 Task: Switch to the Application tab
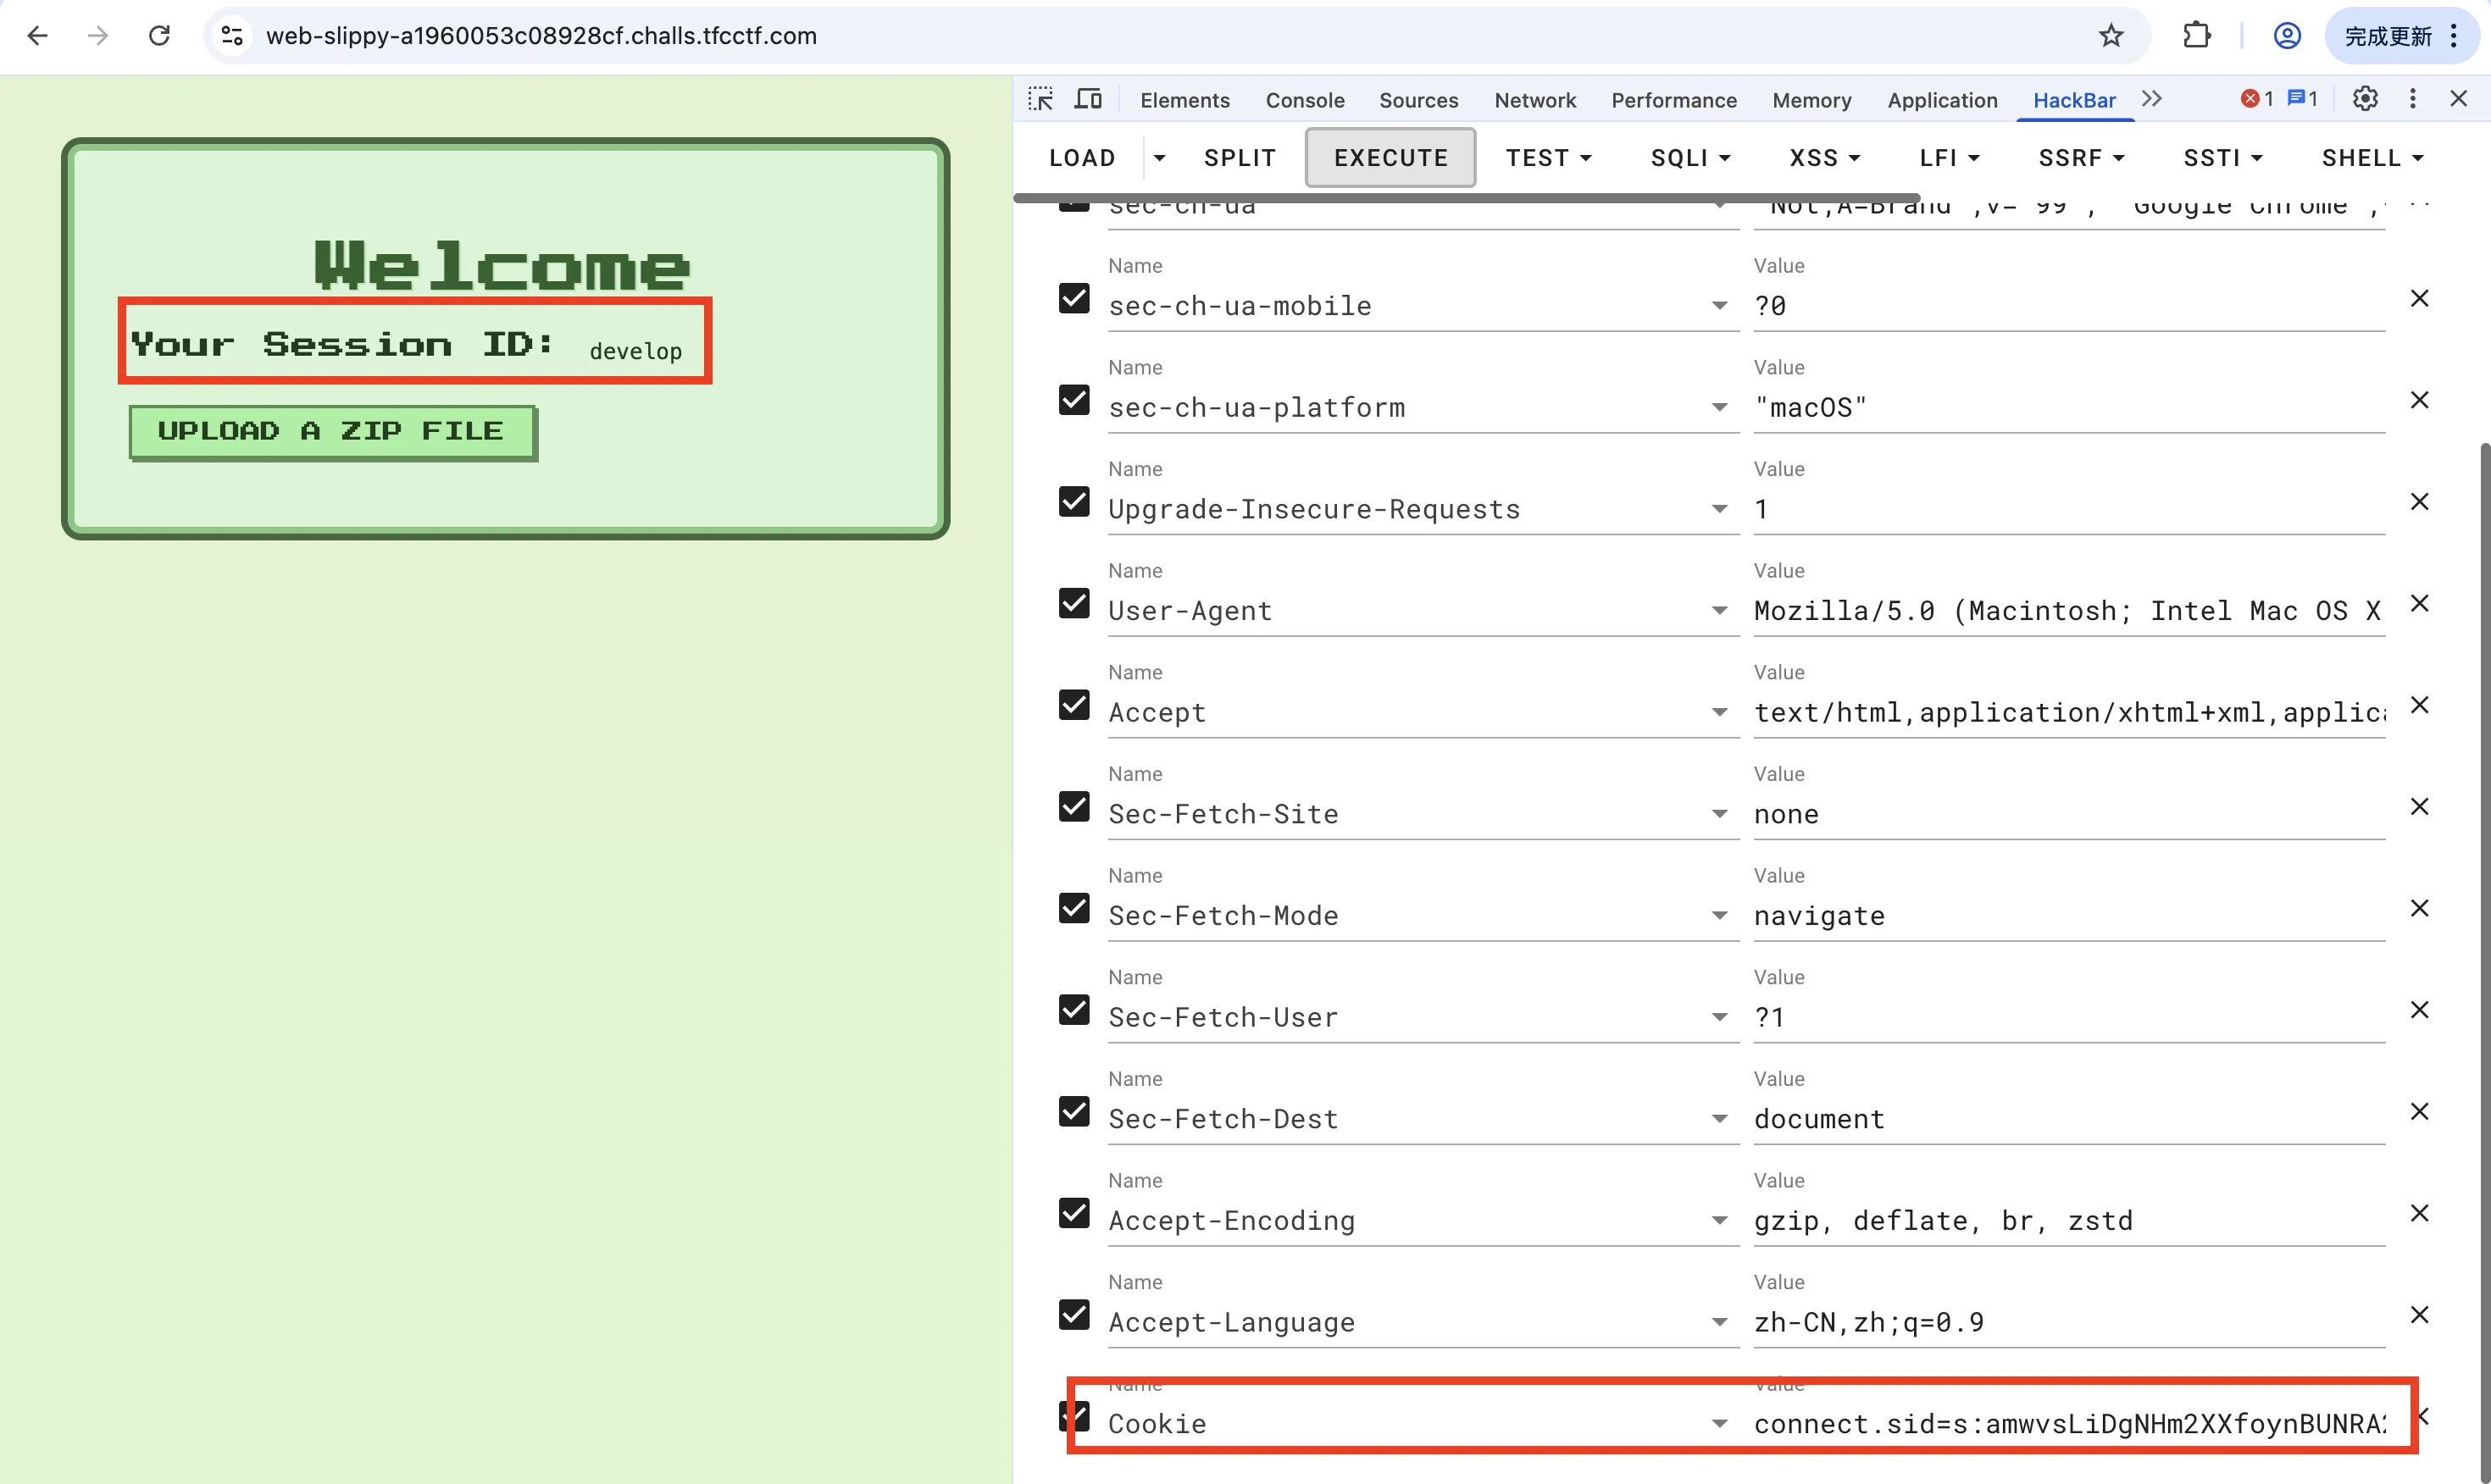pyautogui.click(x=1941, y=100)
